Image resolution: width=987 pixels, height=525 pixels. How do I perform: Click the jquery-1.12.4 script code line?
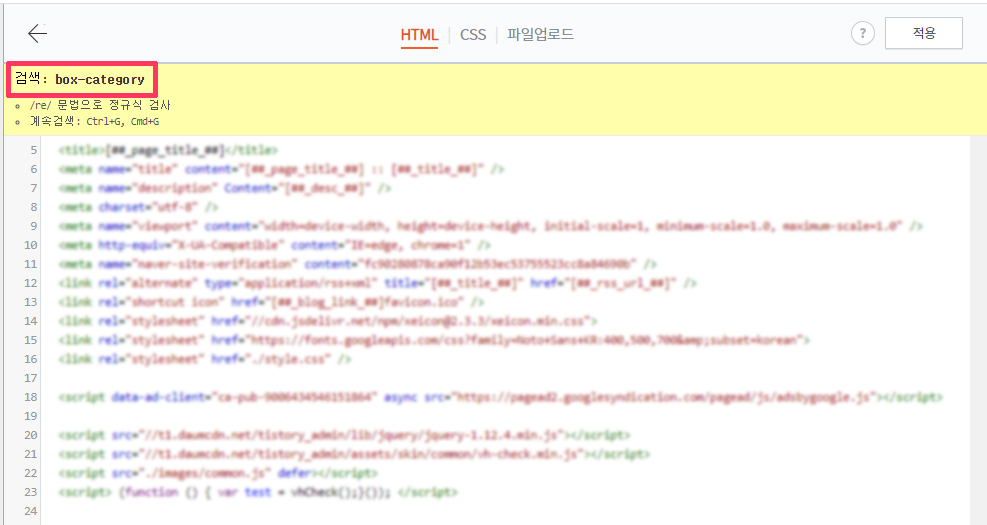[344, 435]
